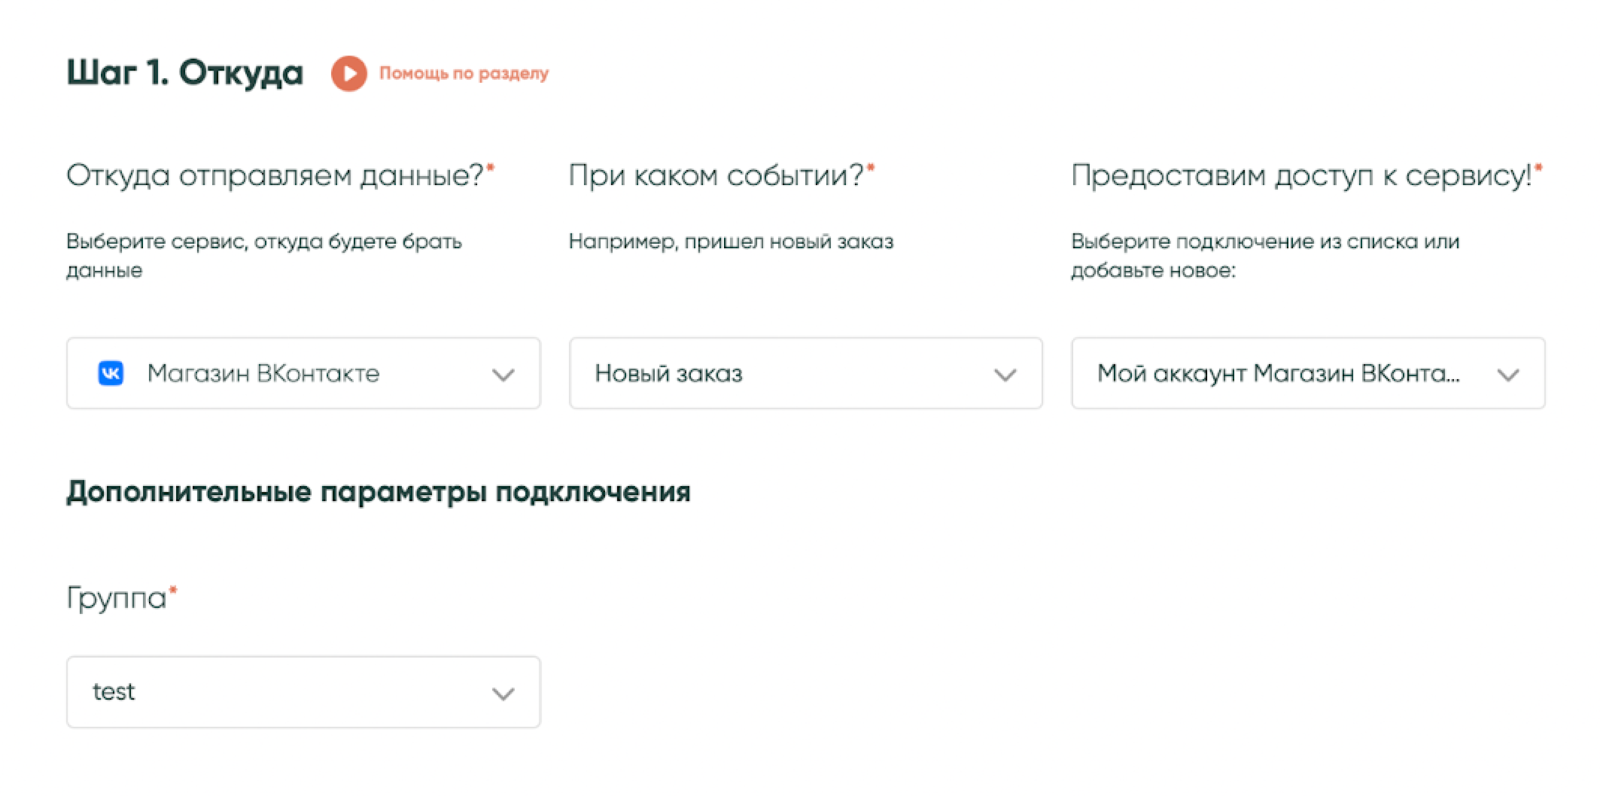Choose the "test" value in the Группа field
Screen dimensions: 1600x796
tap(114, 692)
